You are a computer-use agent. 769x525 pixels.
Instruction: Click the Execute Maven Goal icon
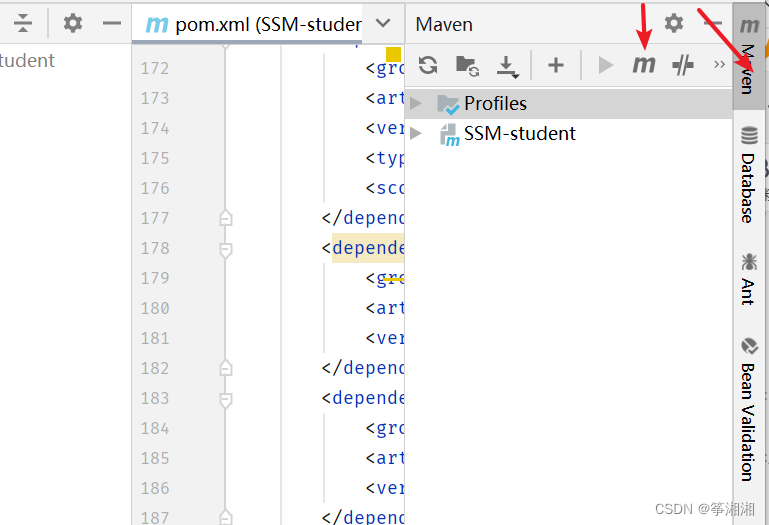[x=643, y=66]
